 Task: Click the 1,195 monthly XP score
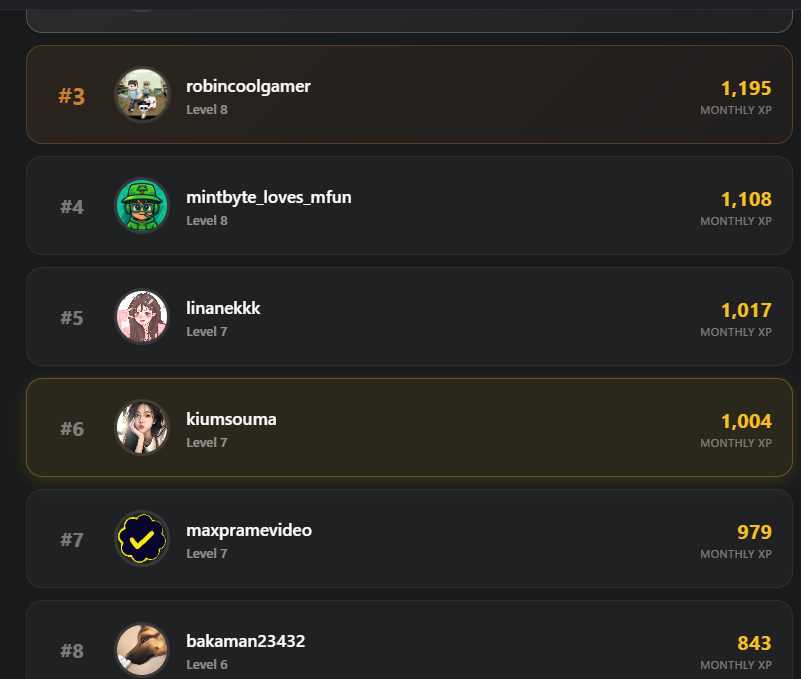coord(746,89)
